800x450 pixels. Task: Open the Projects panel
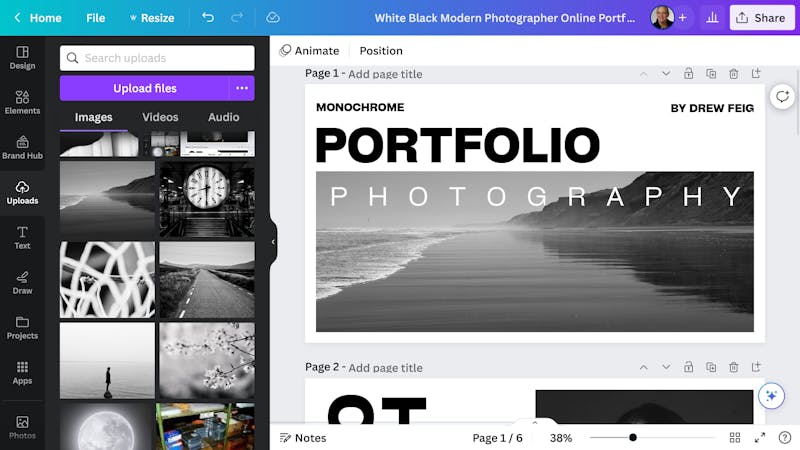(x=22, y=328)
